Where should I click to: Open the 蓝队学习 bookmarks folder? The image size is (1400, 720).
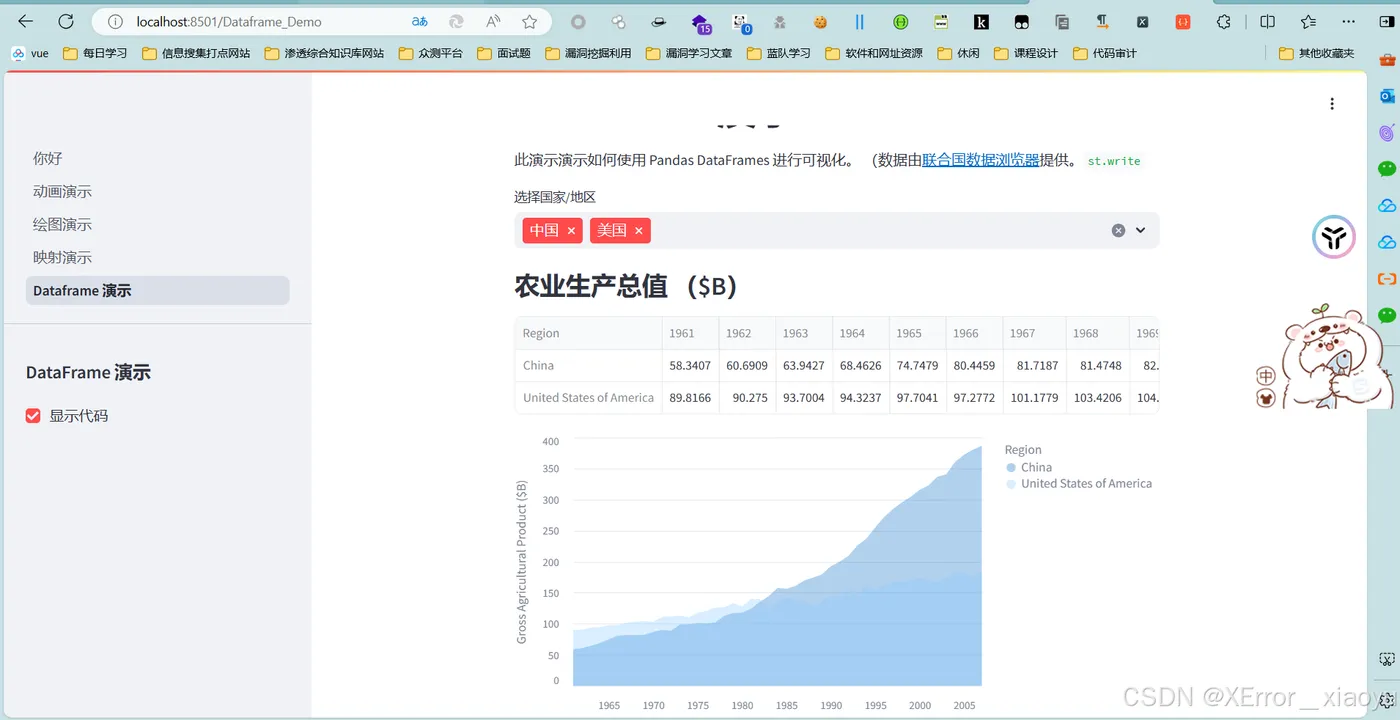point(778,53)
